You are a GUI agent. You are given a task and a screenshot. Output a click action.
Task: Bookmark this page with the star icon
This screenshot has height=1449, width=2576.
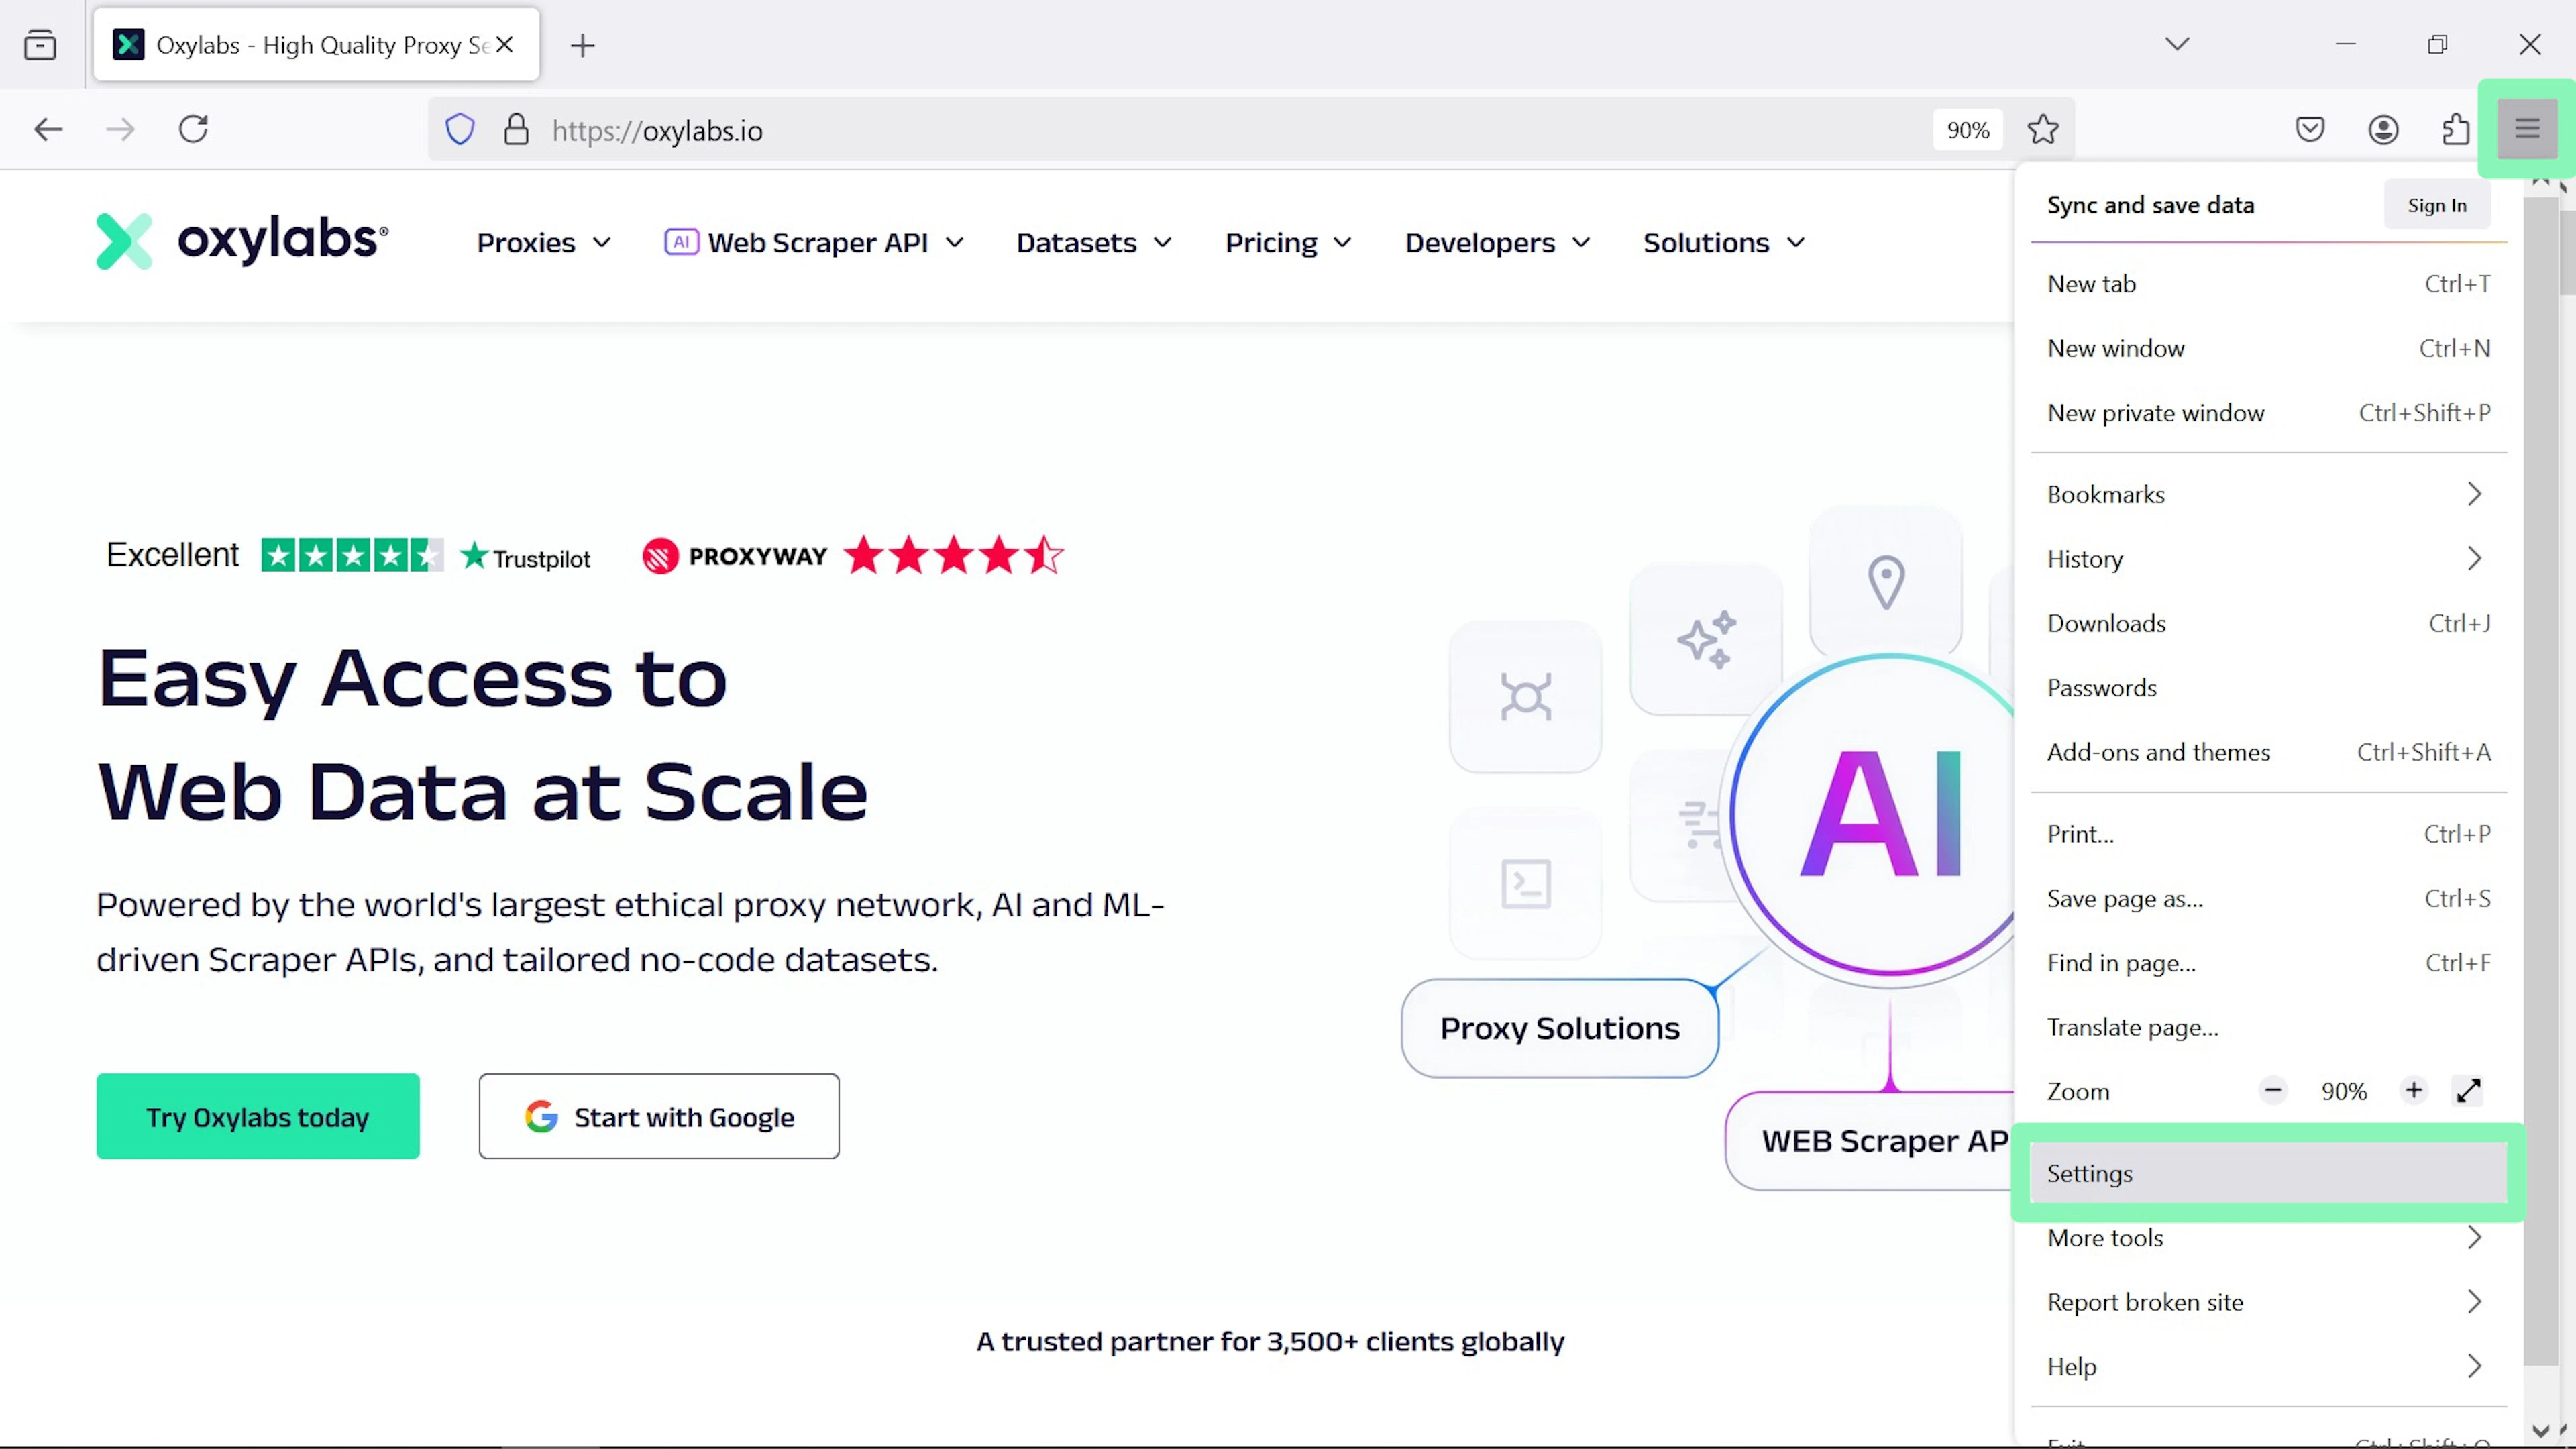coord(2043,129)
